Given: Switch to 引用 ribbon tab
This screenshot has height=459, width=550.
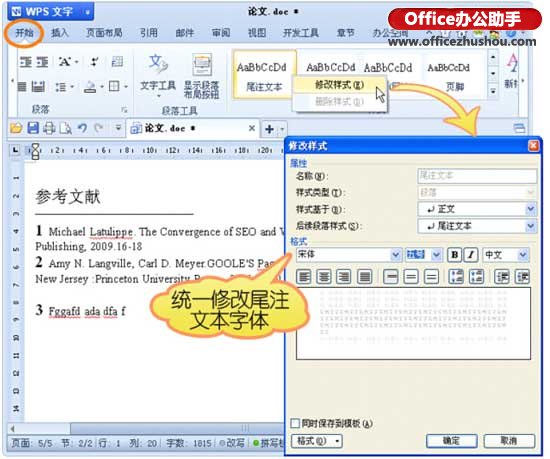Looking at the screenshot, I should coord(149,33).
